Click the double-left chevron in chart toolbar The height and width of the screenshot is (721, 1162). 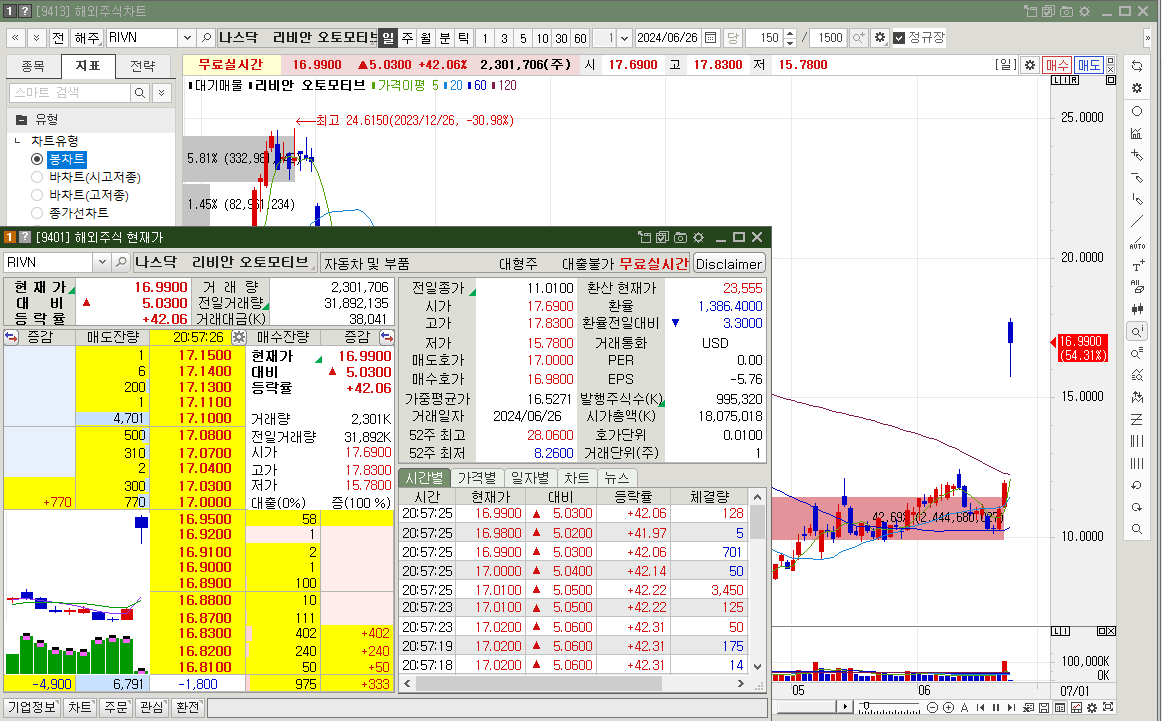(16, 38)
